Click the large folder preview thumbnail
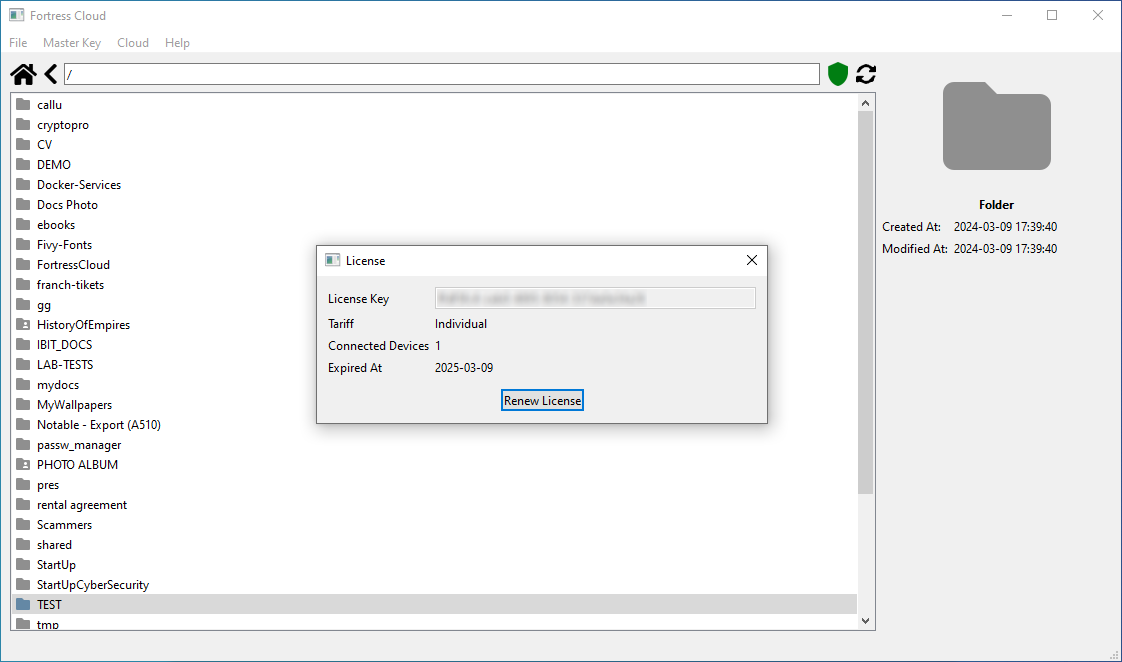The height and width of the screenshot is (662, 1122). point(996,126)
